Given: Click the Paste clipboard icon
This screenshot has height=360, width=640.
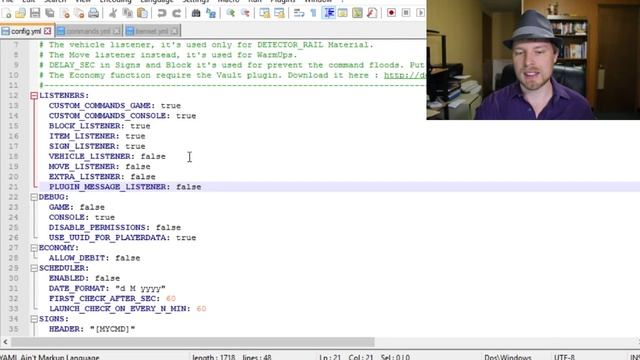Looking at the screenshot, I should point(142,13).
